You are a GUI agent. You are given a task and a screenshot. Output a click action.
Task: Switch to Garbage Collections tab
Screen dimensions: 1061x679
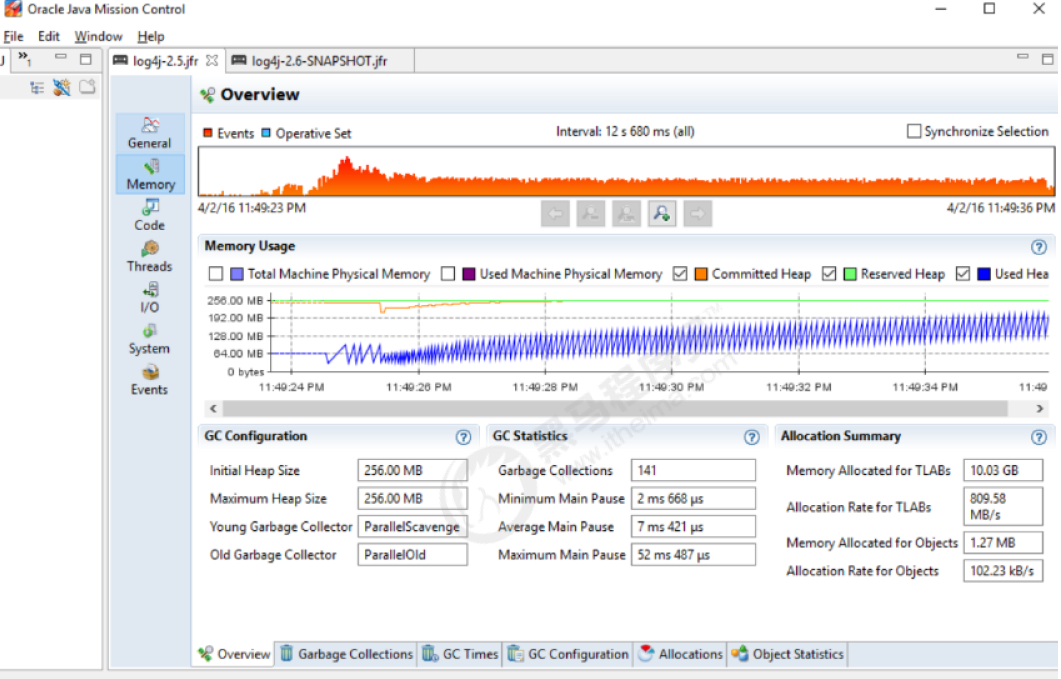pyautogui.click(x=346, y=654)
